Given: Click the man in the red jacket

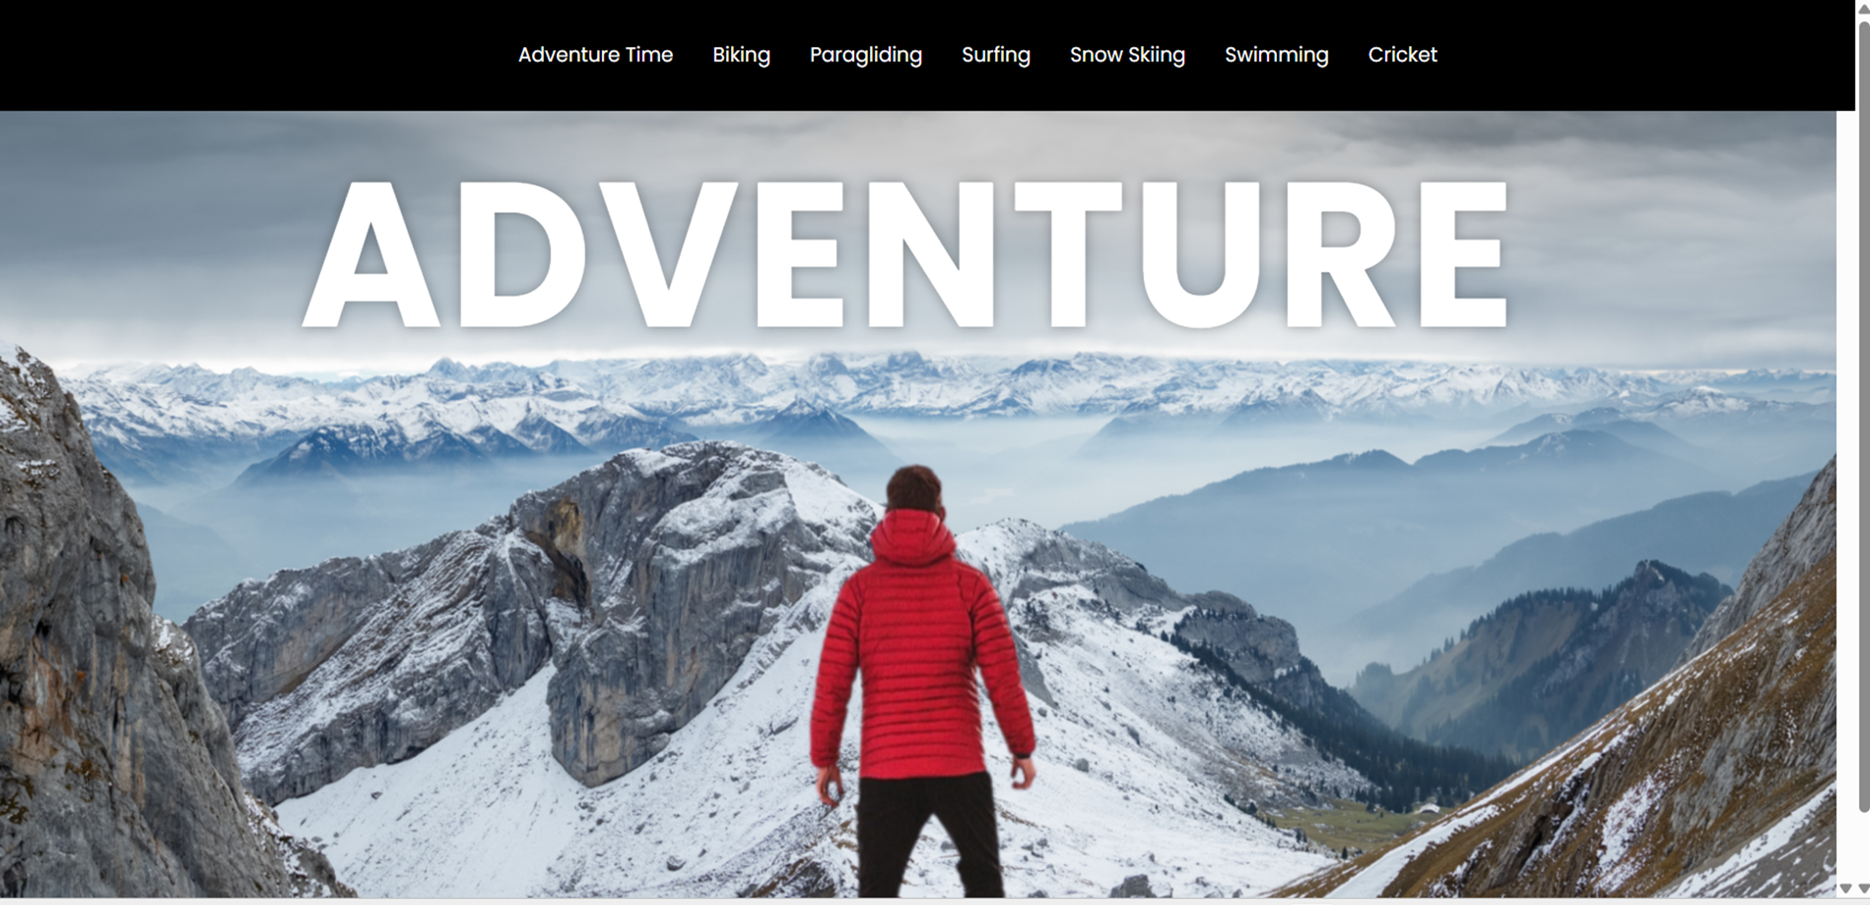Looking at the screenshot, I should pyautogui.click(x=920, y=682).
